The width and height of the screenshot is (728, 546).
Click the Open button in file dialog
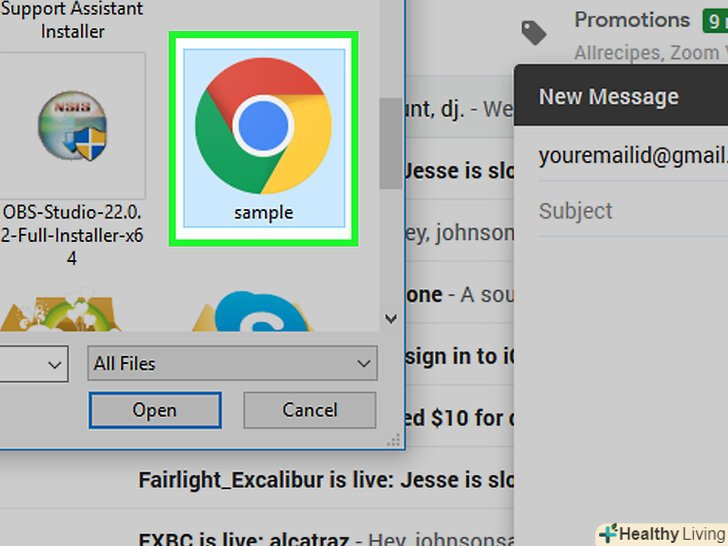(155, 410)
